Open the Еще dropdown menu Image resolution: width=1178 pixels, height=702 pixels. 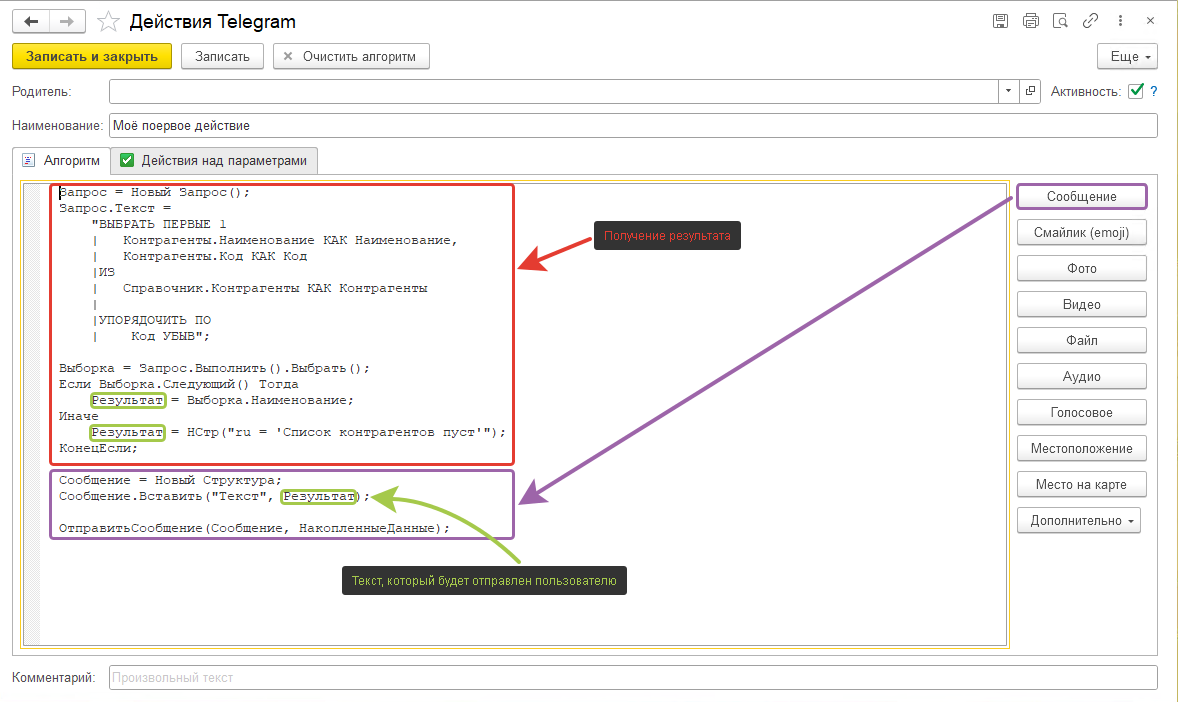click(x=1127, y=56)
